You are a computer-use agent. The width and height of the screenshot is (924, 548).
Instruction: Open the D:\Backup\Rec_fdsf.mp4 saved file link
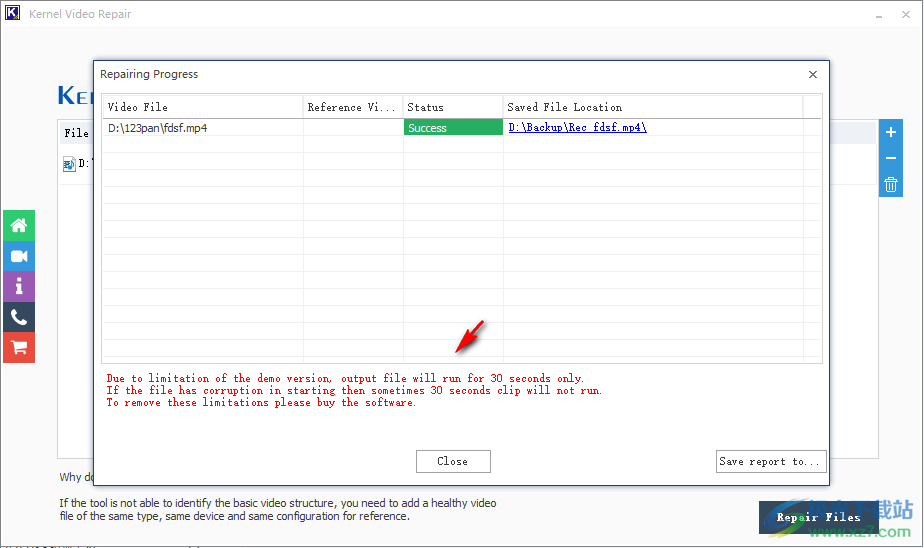point(577,128)
